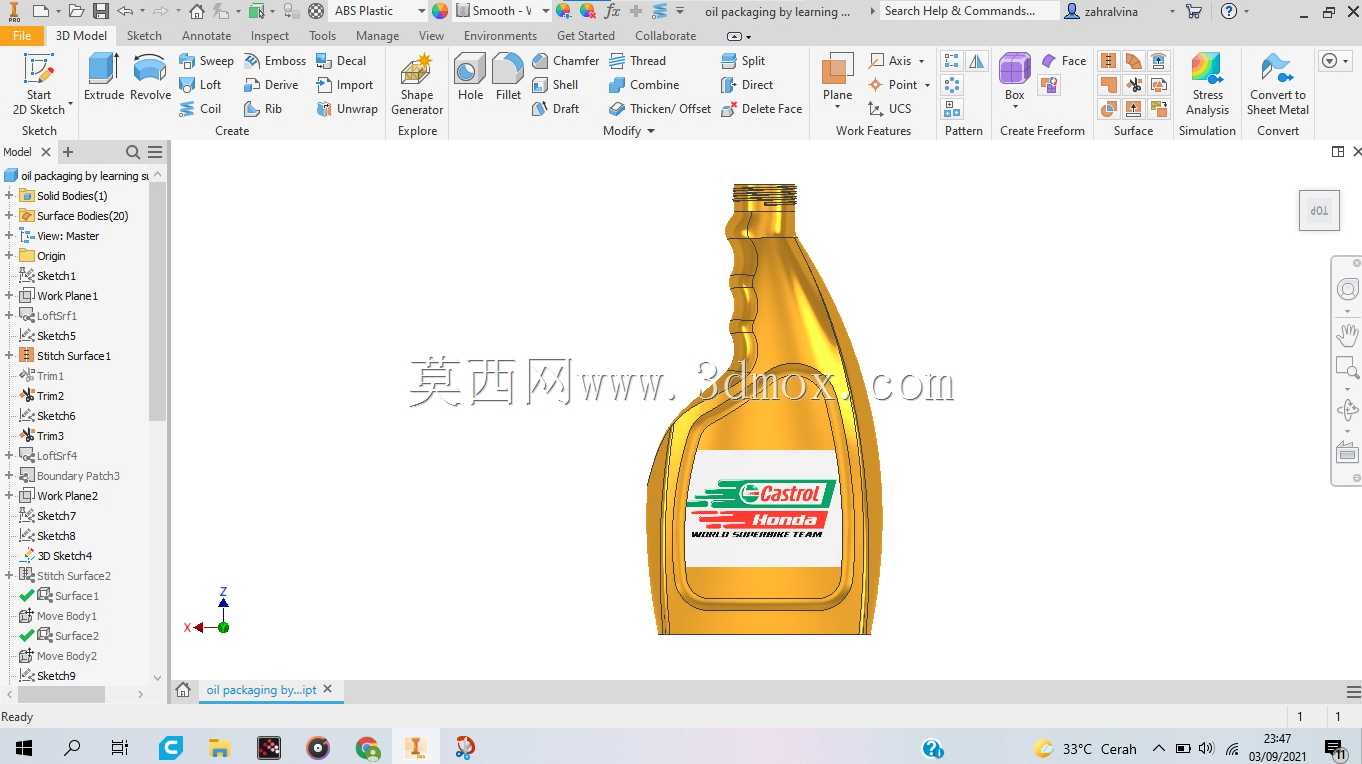This screenshot has width=1362, height=764.
Task: Select the Pan navigation tool
Action: coord(1347,333)
